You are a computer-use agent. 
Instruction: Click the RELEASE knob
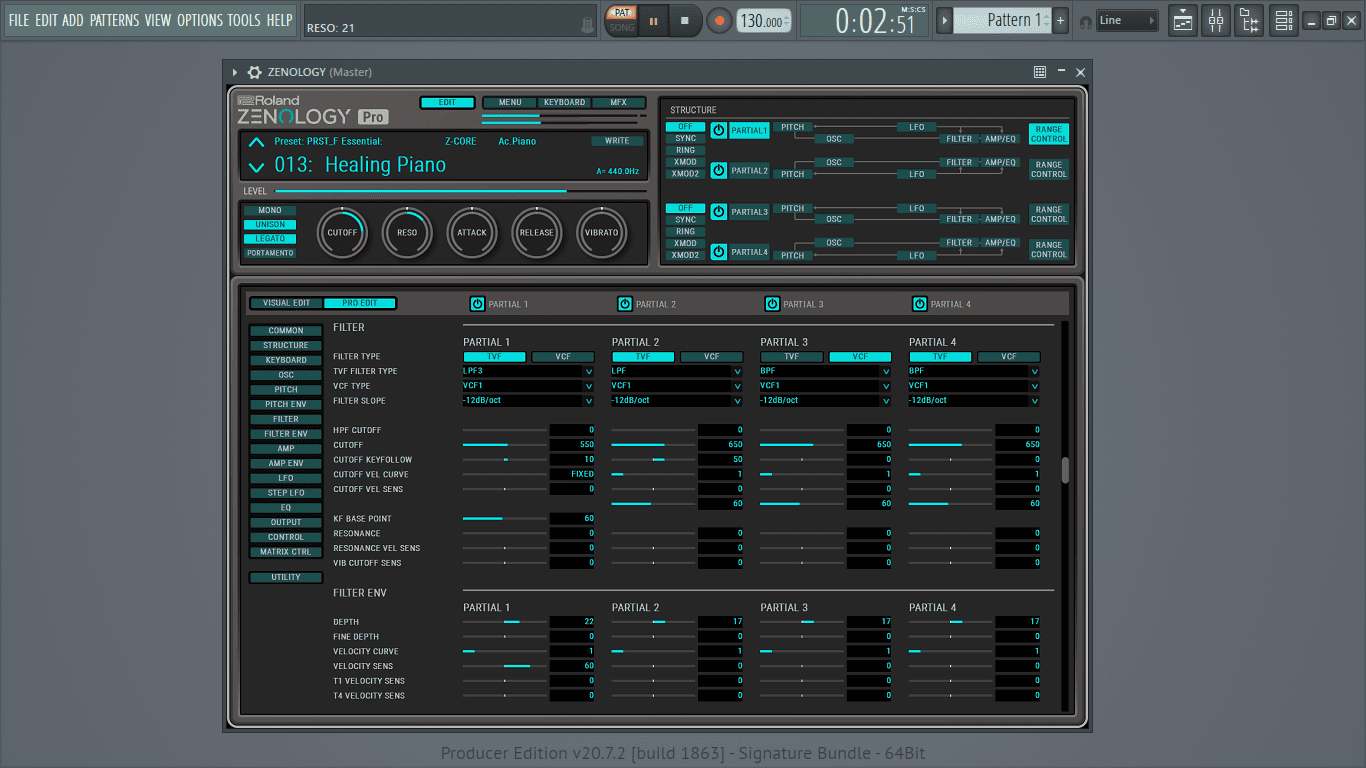(x=537, y=233)
